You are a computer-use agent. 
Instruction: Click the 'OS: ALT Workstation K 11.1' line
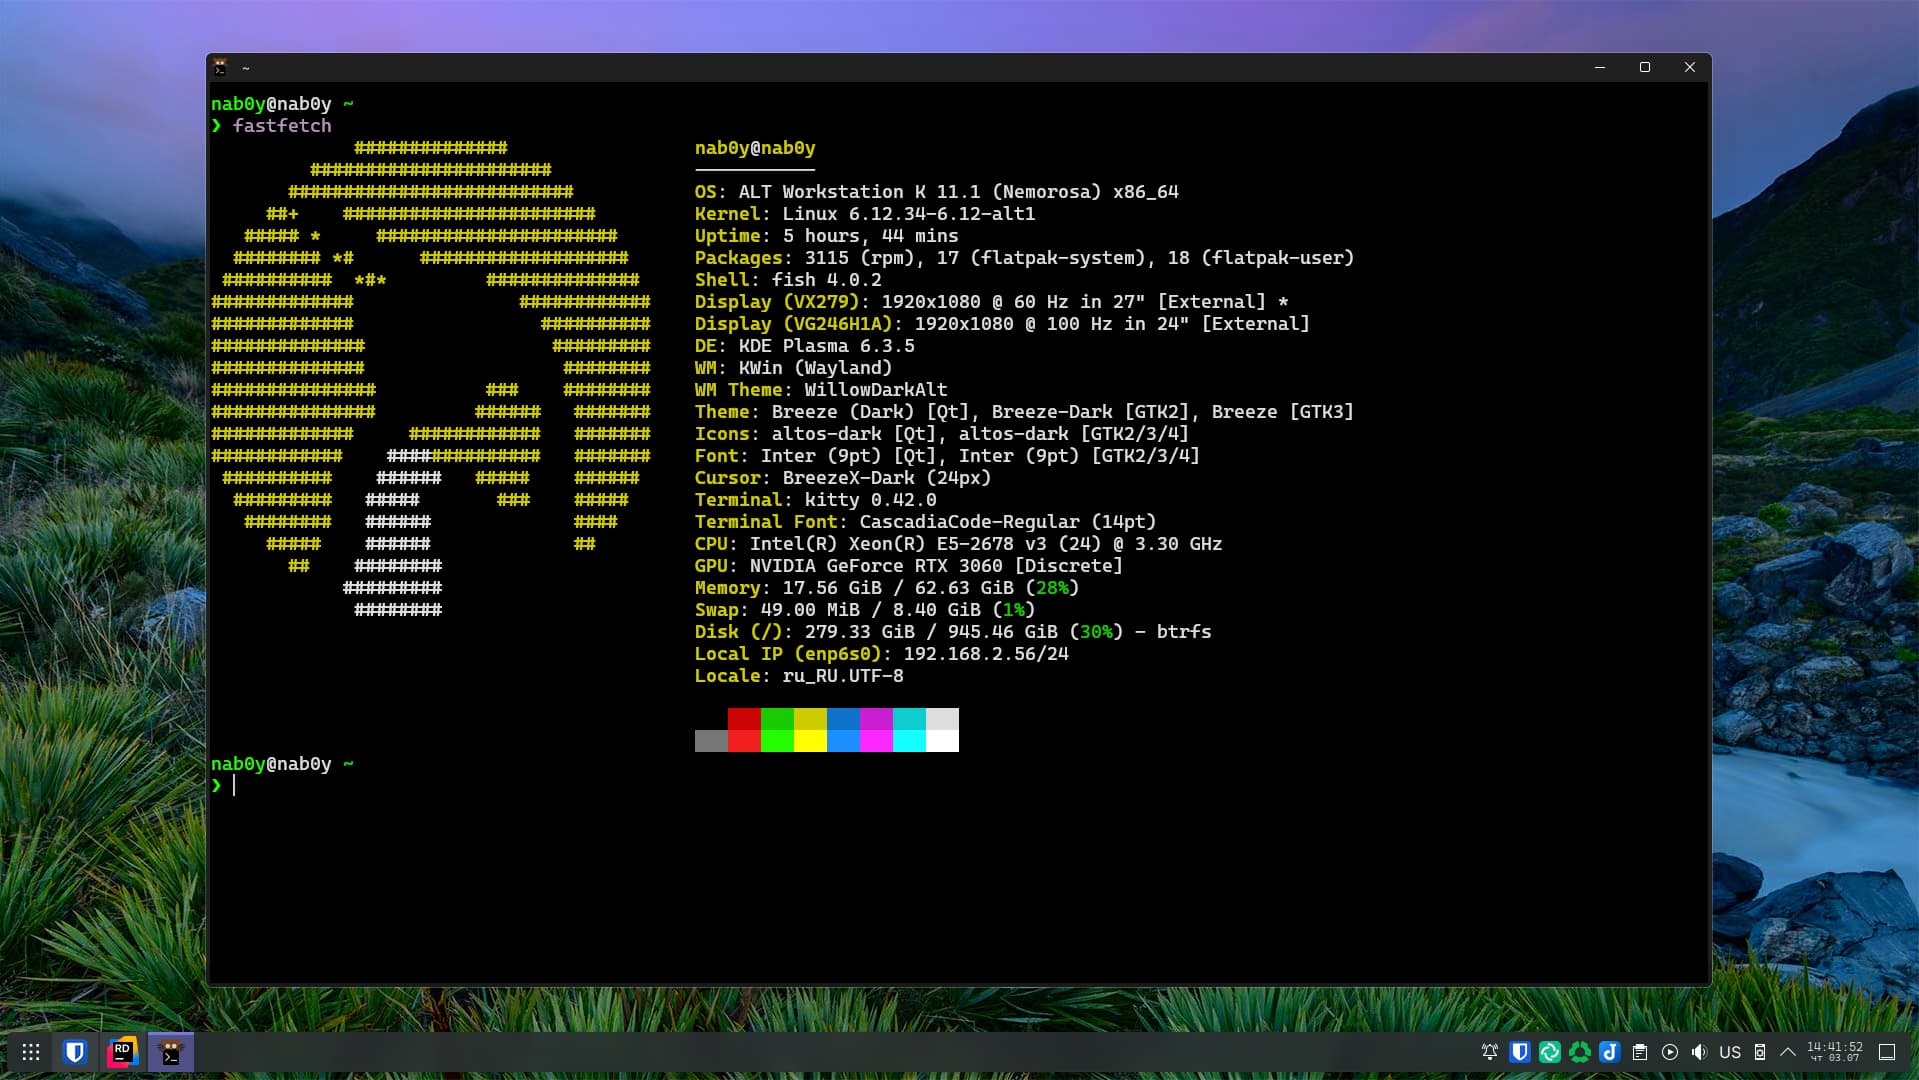(937, 192)
